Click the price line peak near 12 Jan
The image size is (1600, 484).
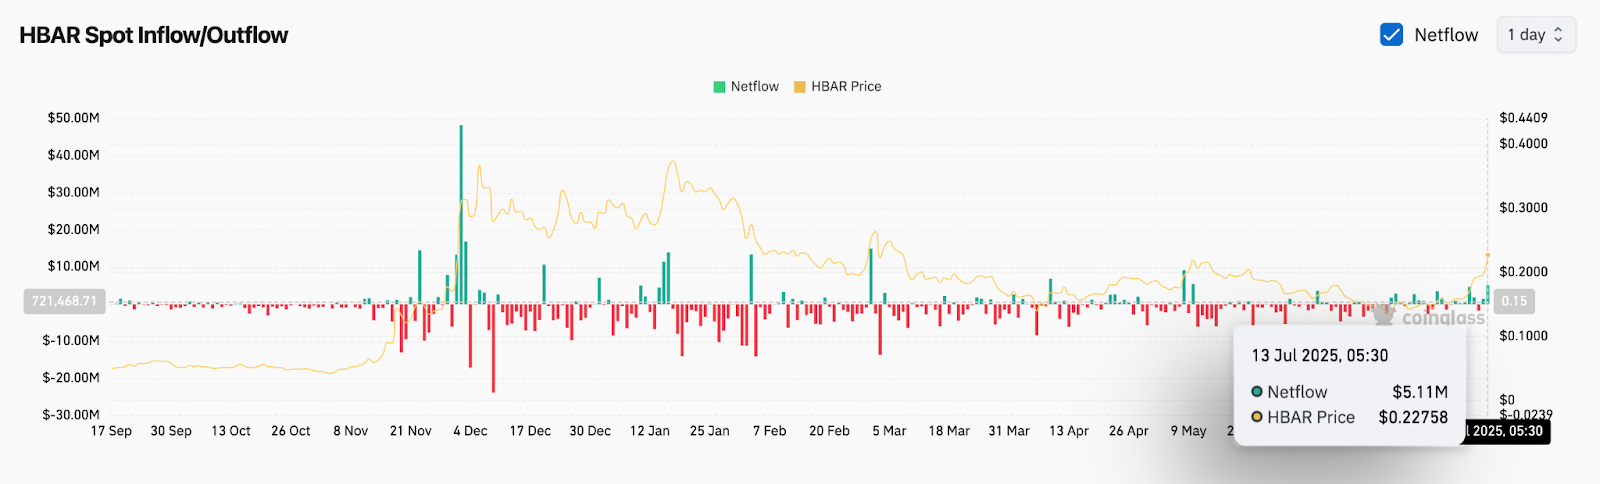tap(673, 162)
